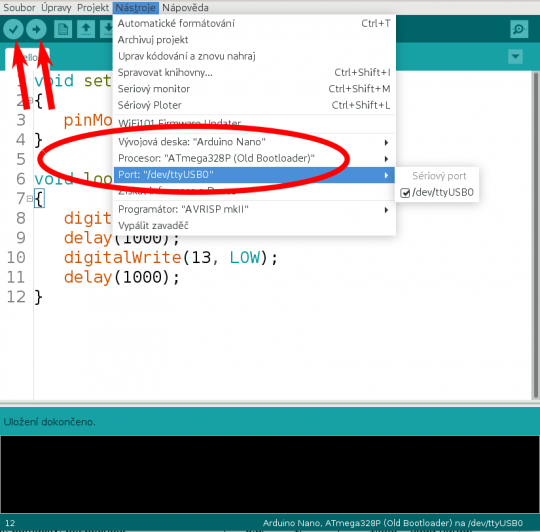Select Archivuj projekt entry
The height and width of the screenshot is (532, 540).
pyautogui.click(x=254, y=40)
